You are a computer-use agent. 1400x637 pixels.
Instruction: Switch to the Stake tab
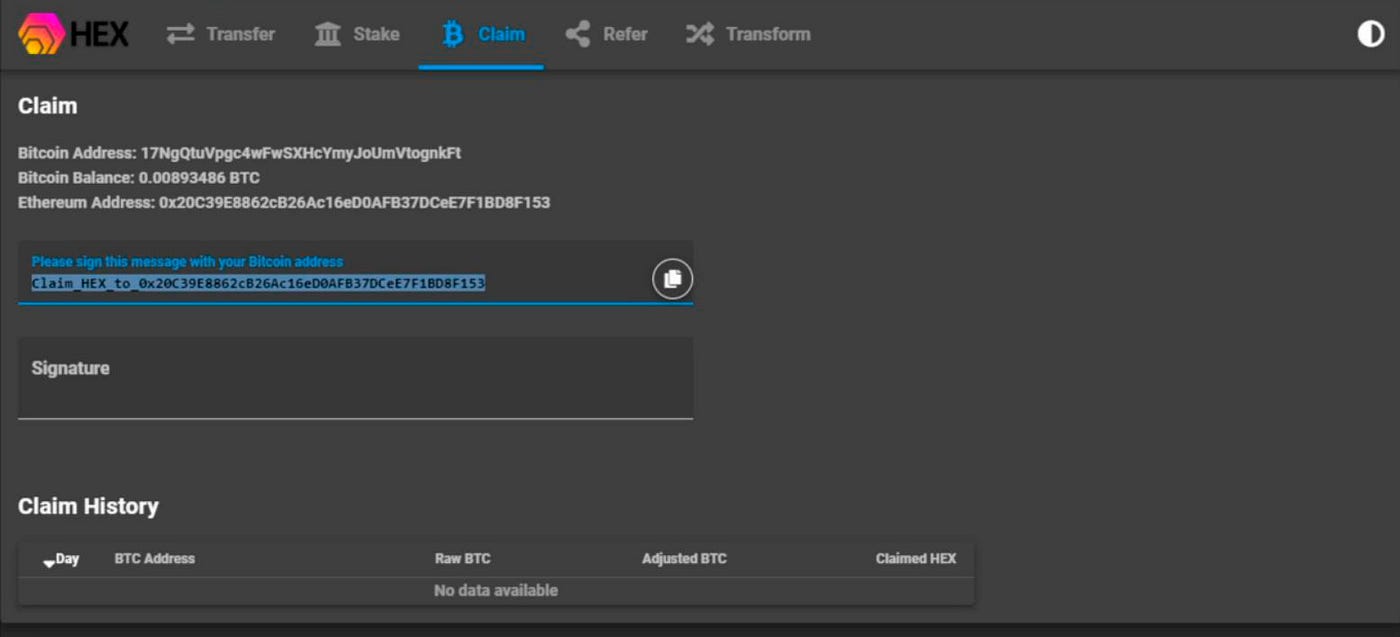click(x=357, y=34)
